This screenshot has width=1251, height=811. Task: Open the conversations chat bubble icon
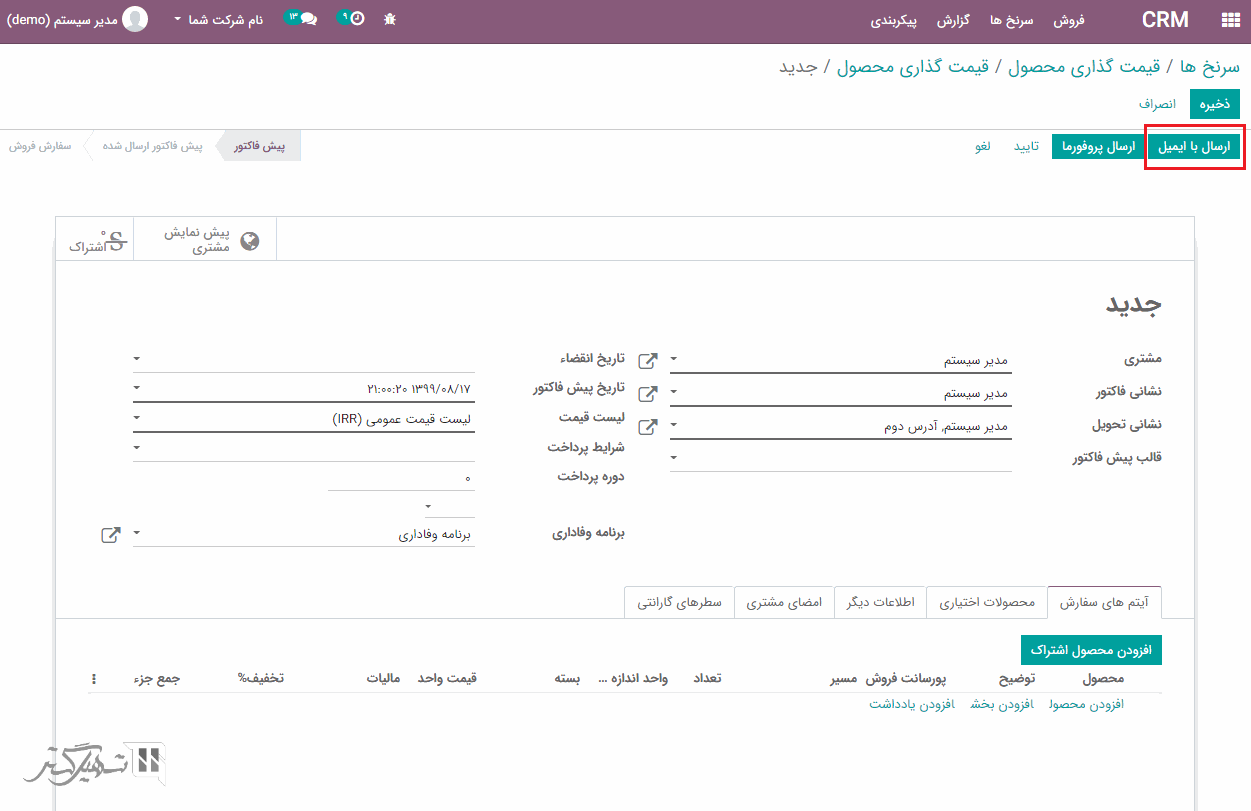click(x=309, y=19)
